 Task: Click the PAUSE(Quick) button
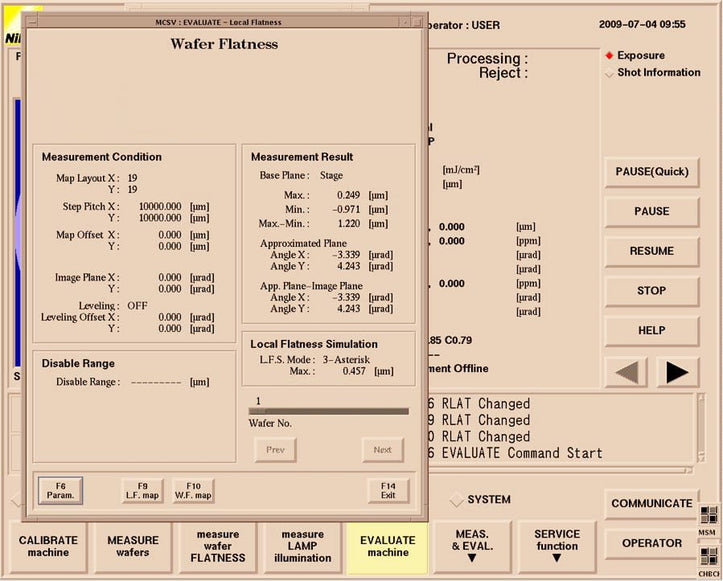coord(652,172)
